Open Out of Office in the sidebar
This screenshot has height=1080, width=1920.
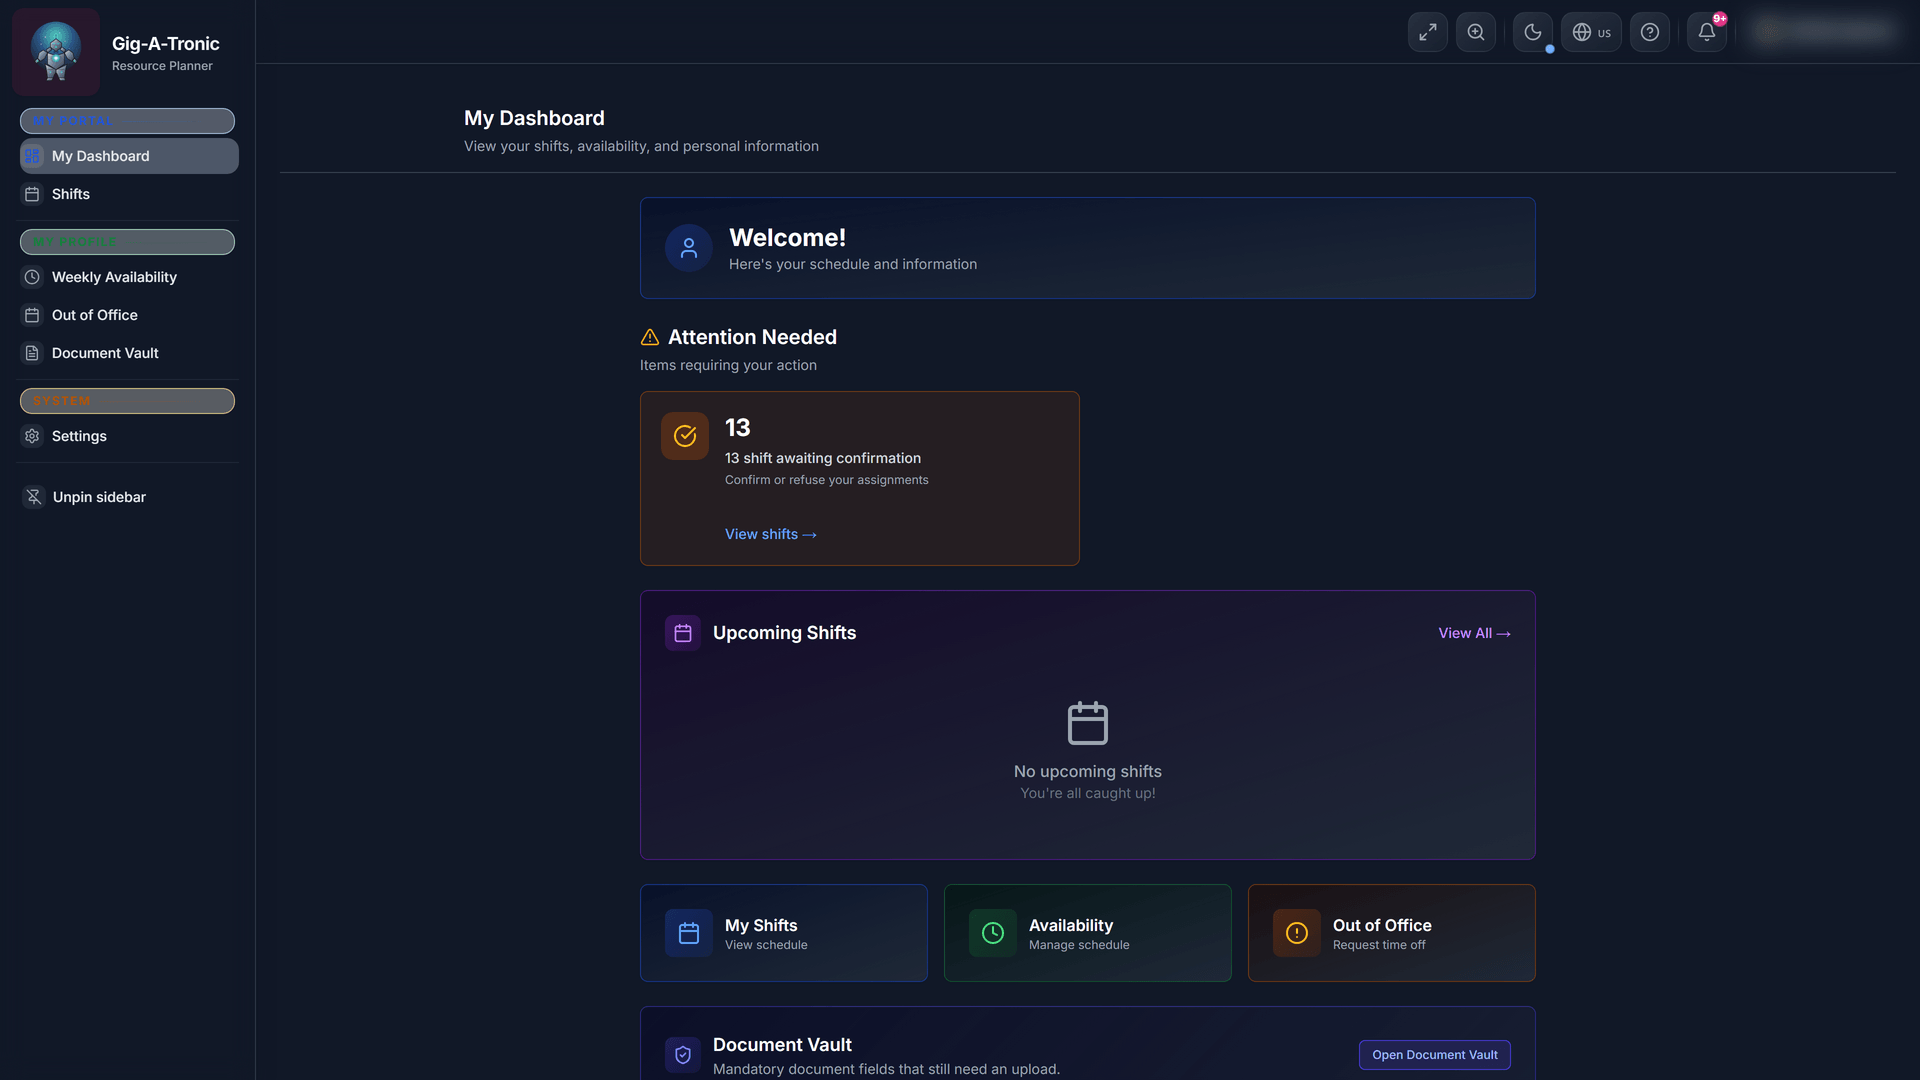click(x=129, y=315)
